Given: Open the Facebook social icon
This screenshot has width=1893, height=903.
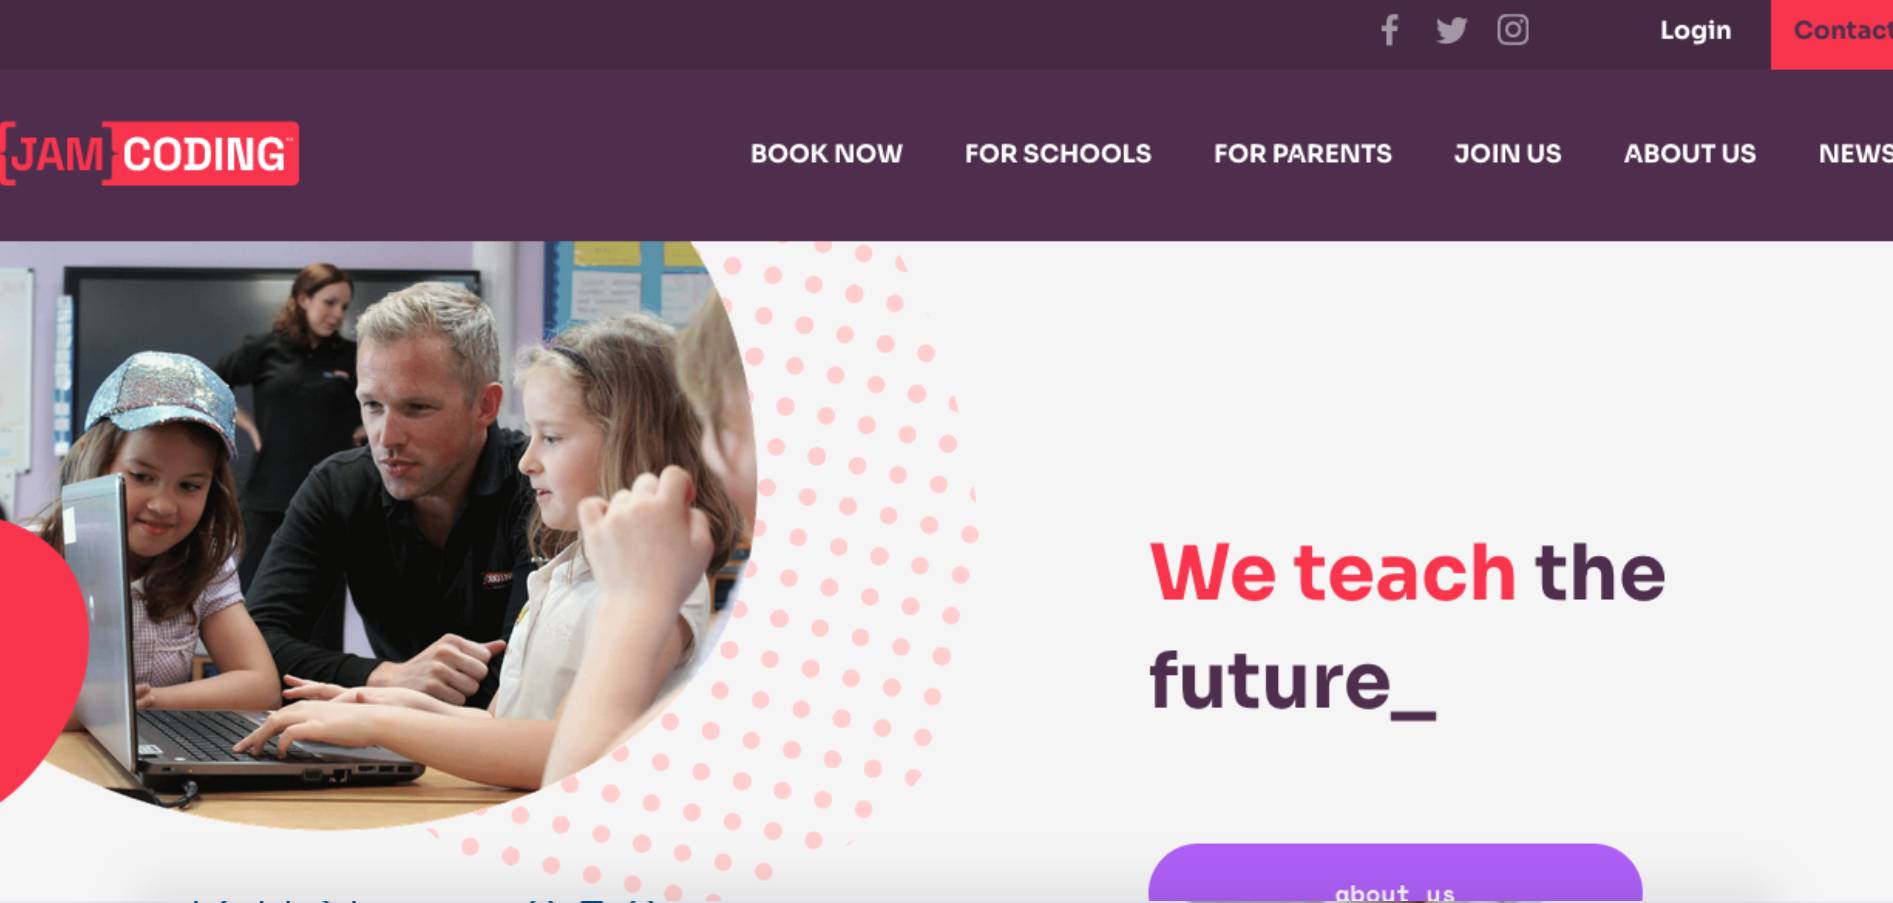Looking at the screenshot, I should tap(1389, 30).
